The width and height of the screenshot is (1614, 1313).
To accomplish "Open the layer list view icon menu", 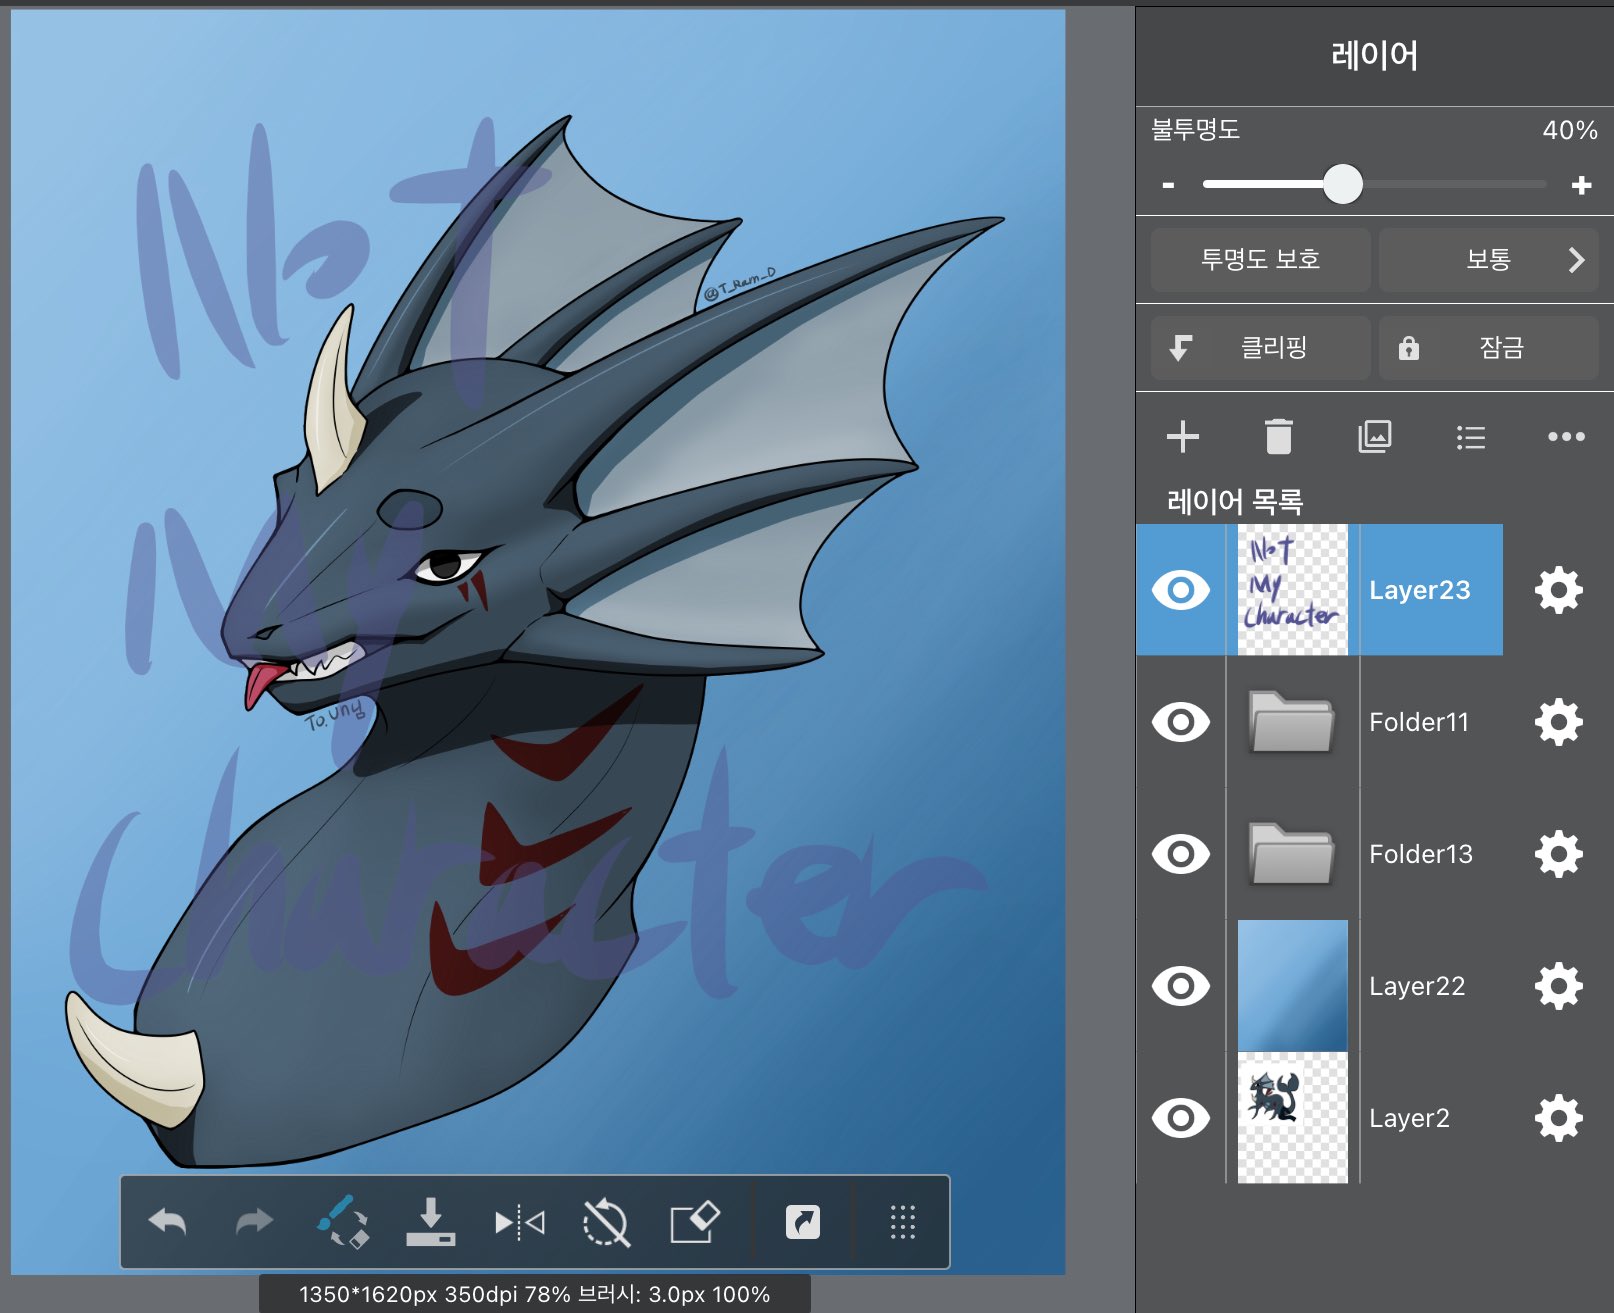I will click(1470, 437).
